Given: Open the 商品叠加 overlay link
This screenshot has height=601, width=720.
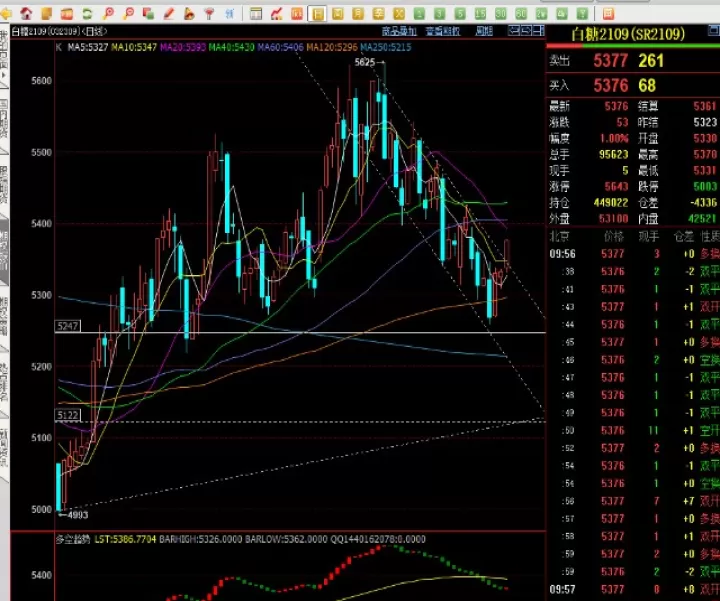Looking at the screenshot, I should coord(399,31).
